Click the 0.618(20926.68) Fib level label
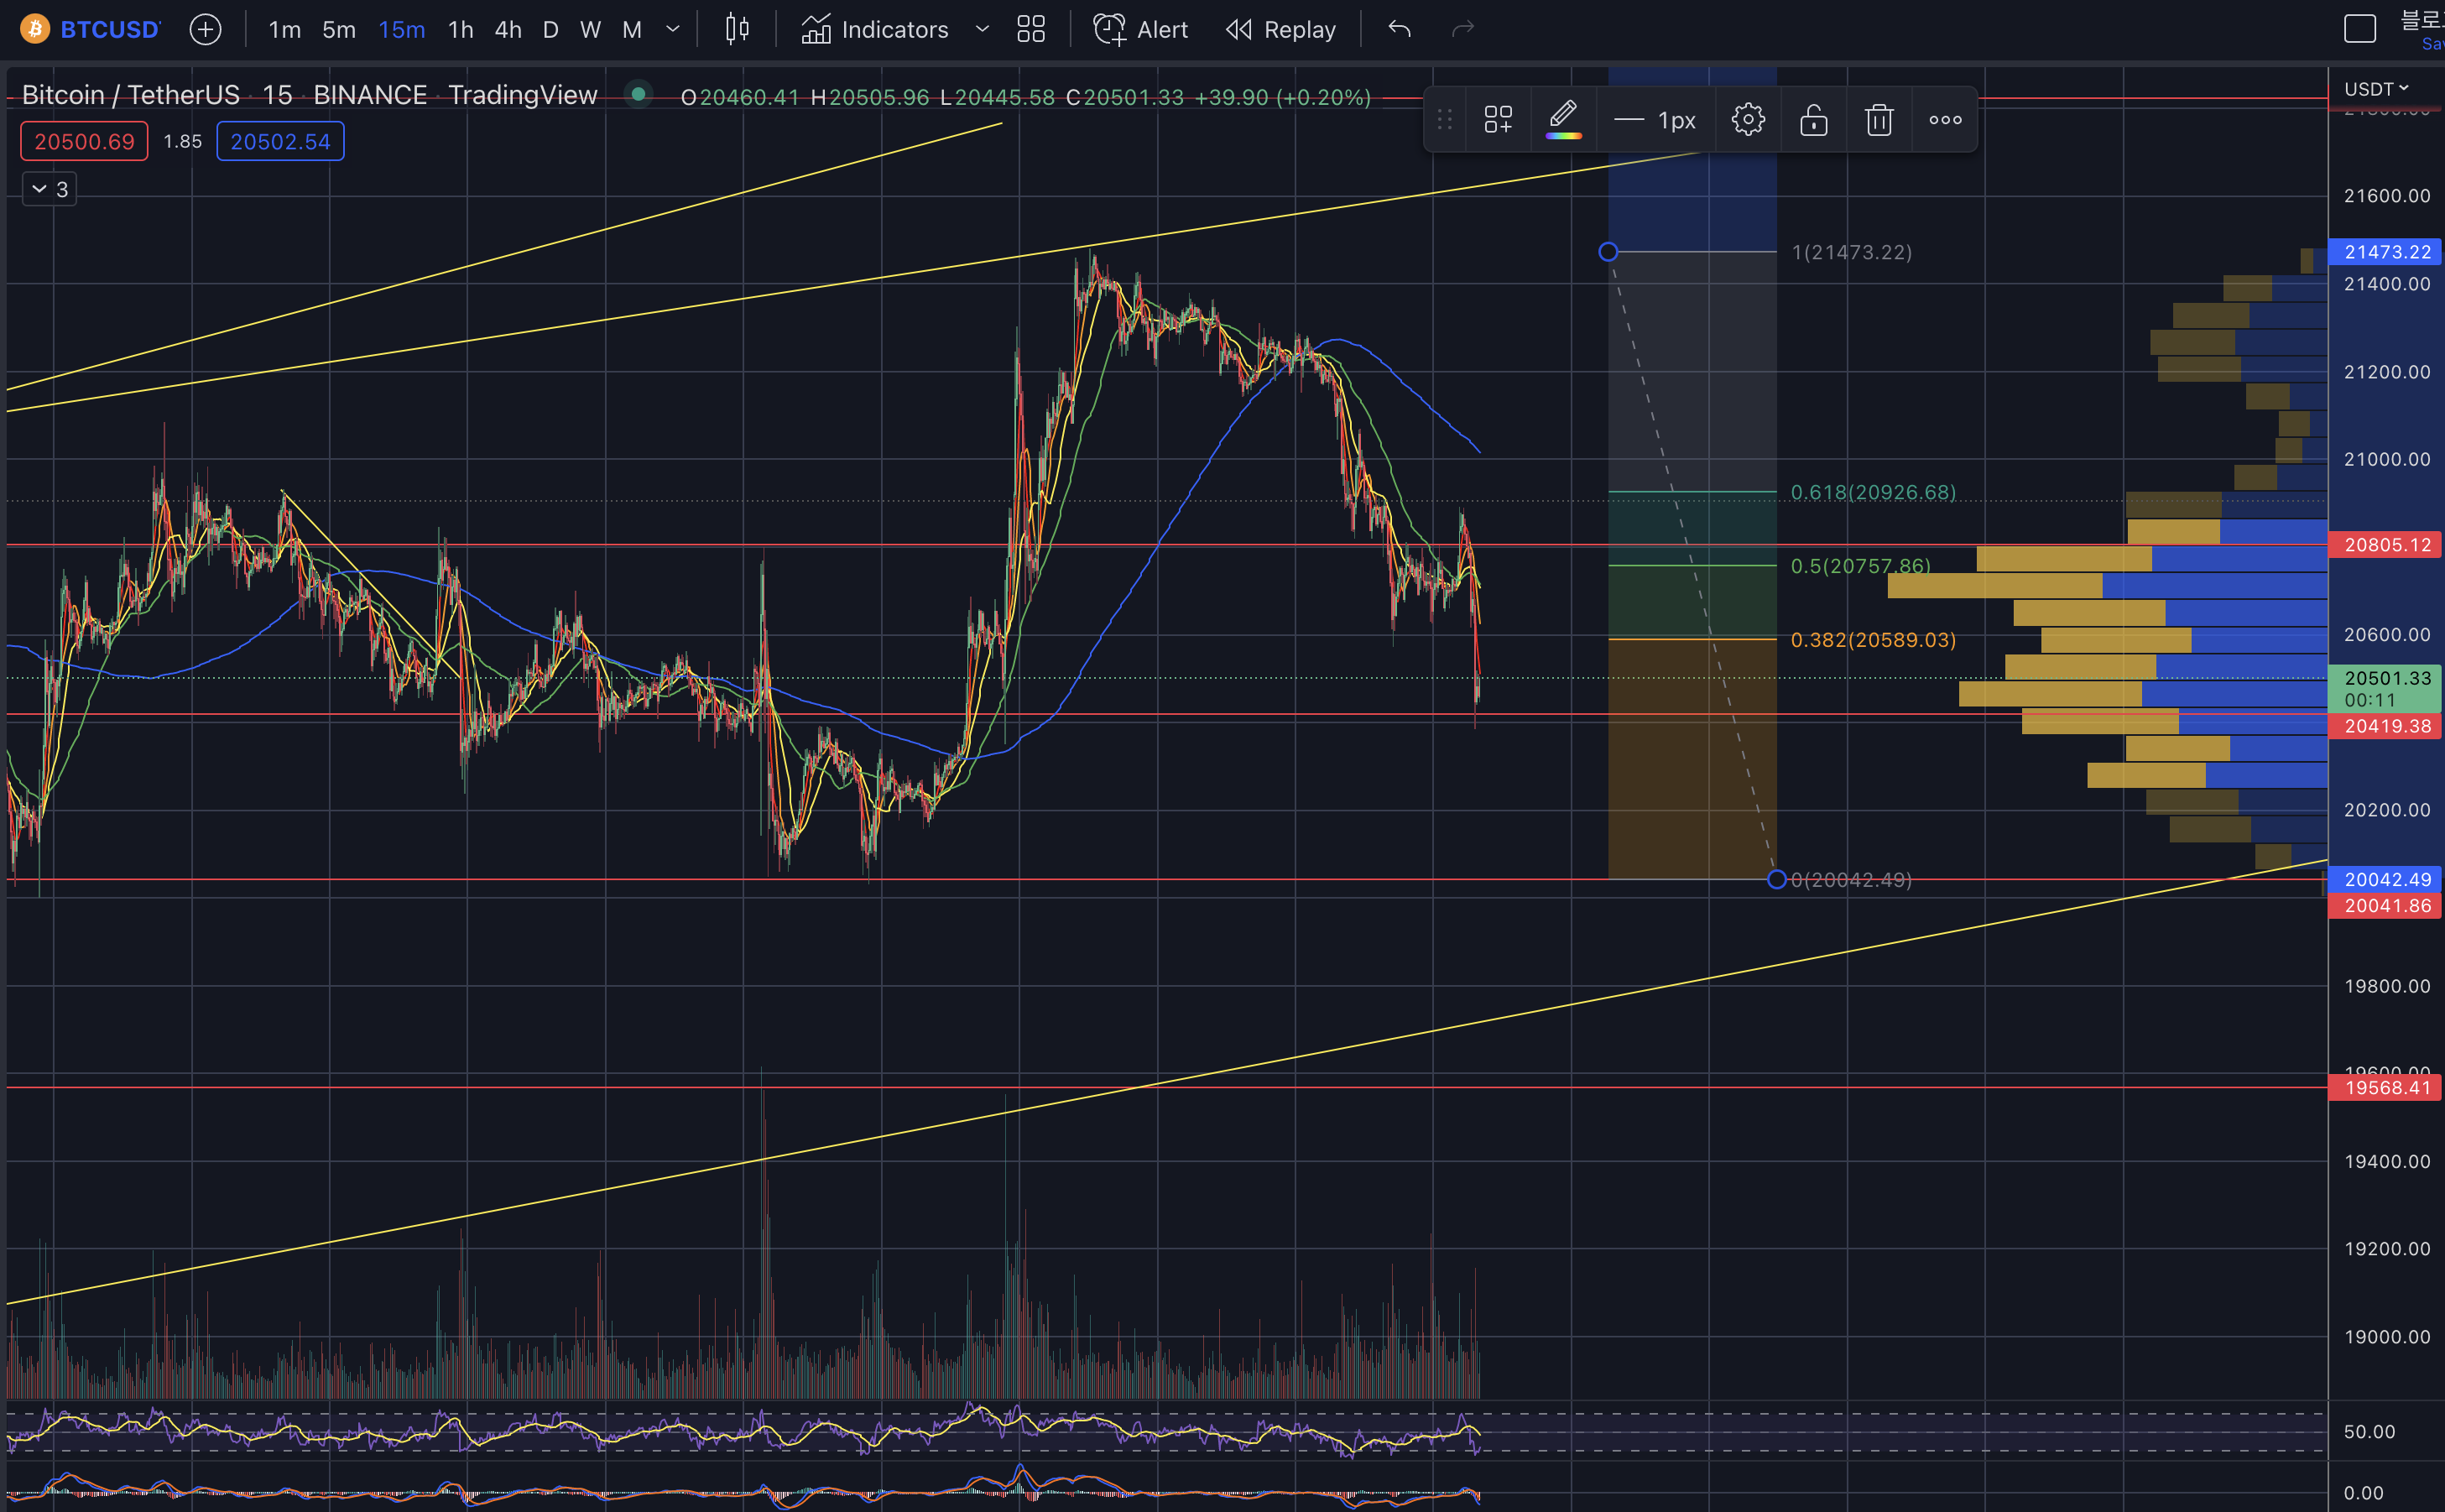This screenshot has height=1512, width=2445. tap(1873, 492)
